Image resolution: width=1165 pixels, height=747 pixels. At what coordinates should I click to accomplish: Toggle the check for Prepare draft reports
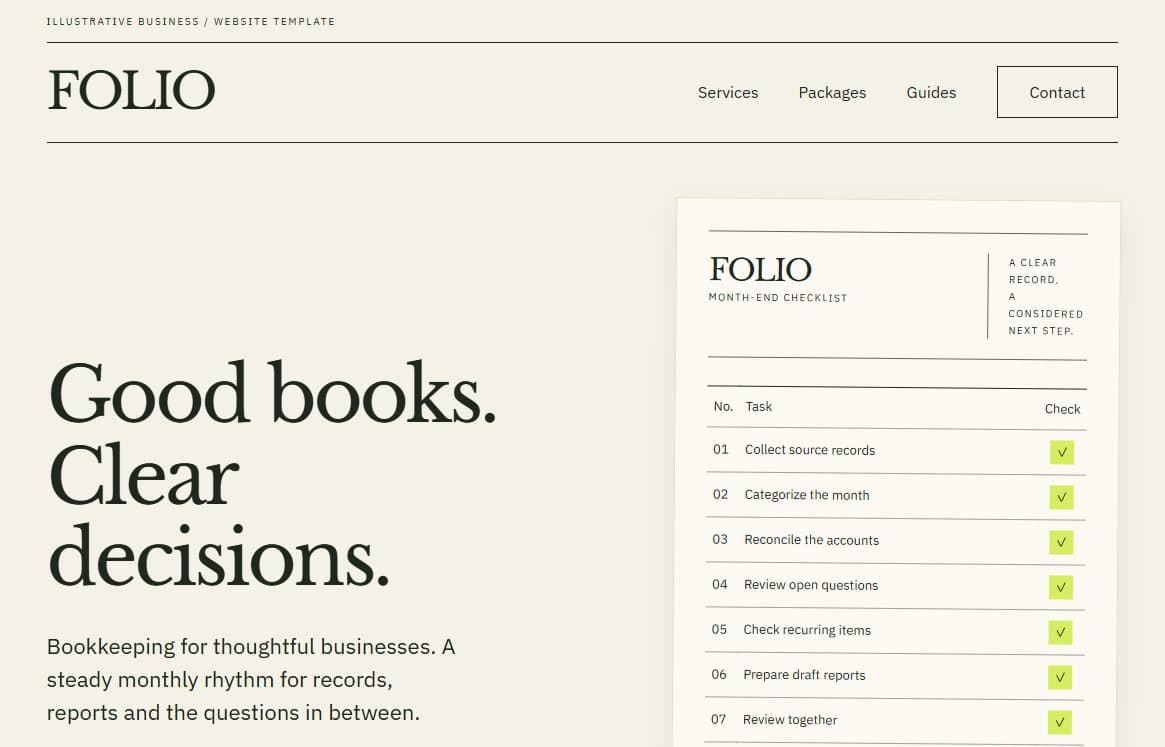pyautogui.click(x=1060, y=677)
